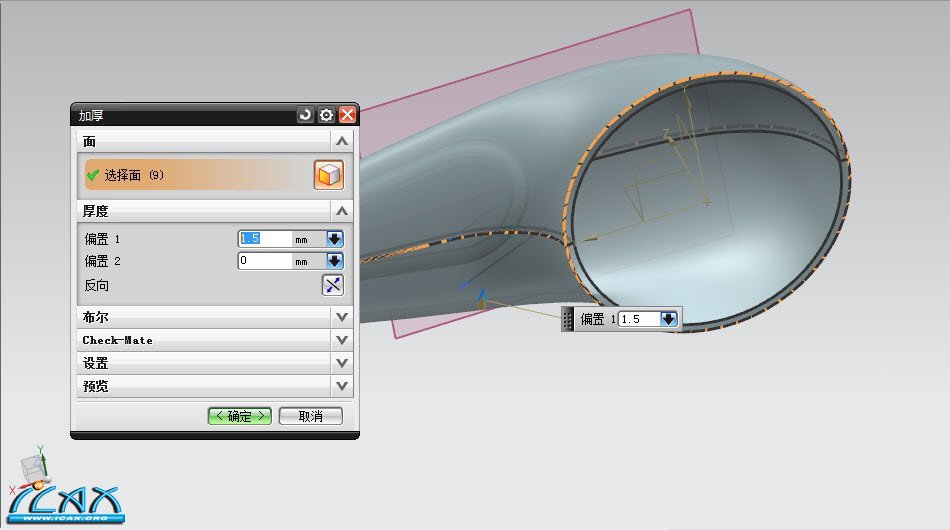The width and height of the screenshot is (950, 530).
Task: Click the 反向 label
Action: 96,285
